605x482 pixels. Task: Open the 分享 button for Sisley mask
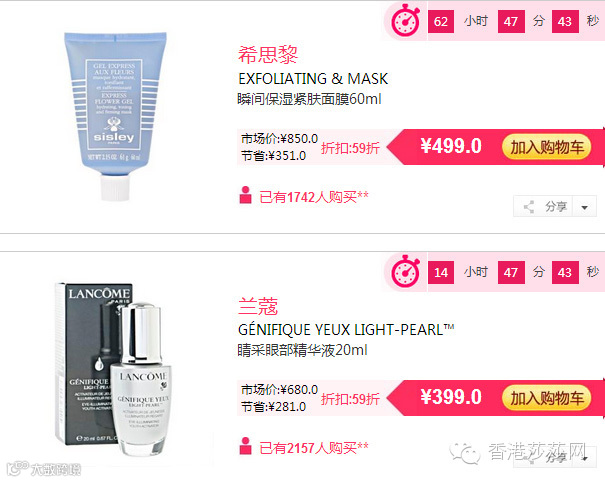(x=543, y=206)
